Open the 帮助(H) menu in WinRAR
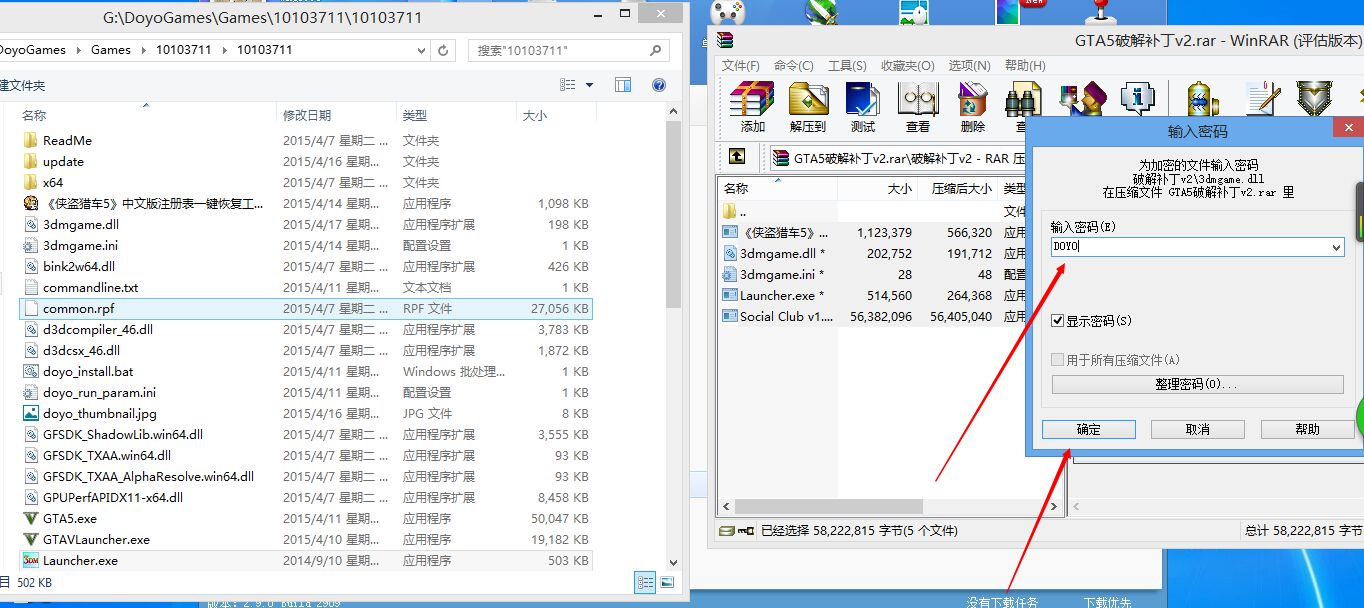 pos(1025,66)
